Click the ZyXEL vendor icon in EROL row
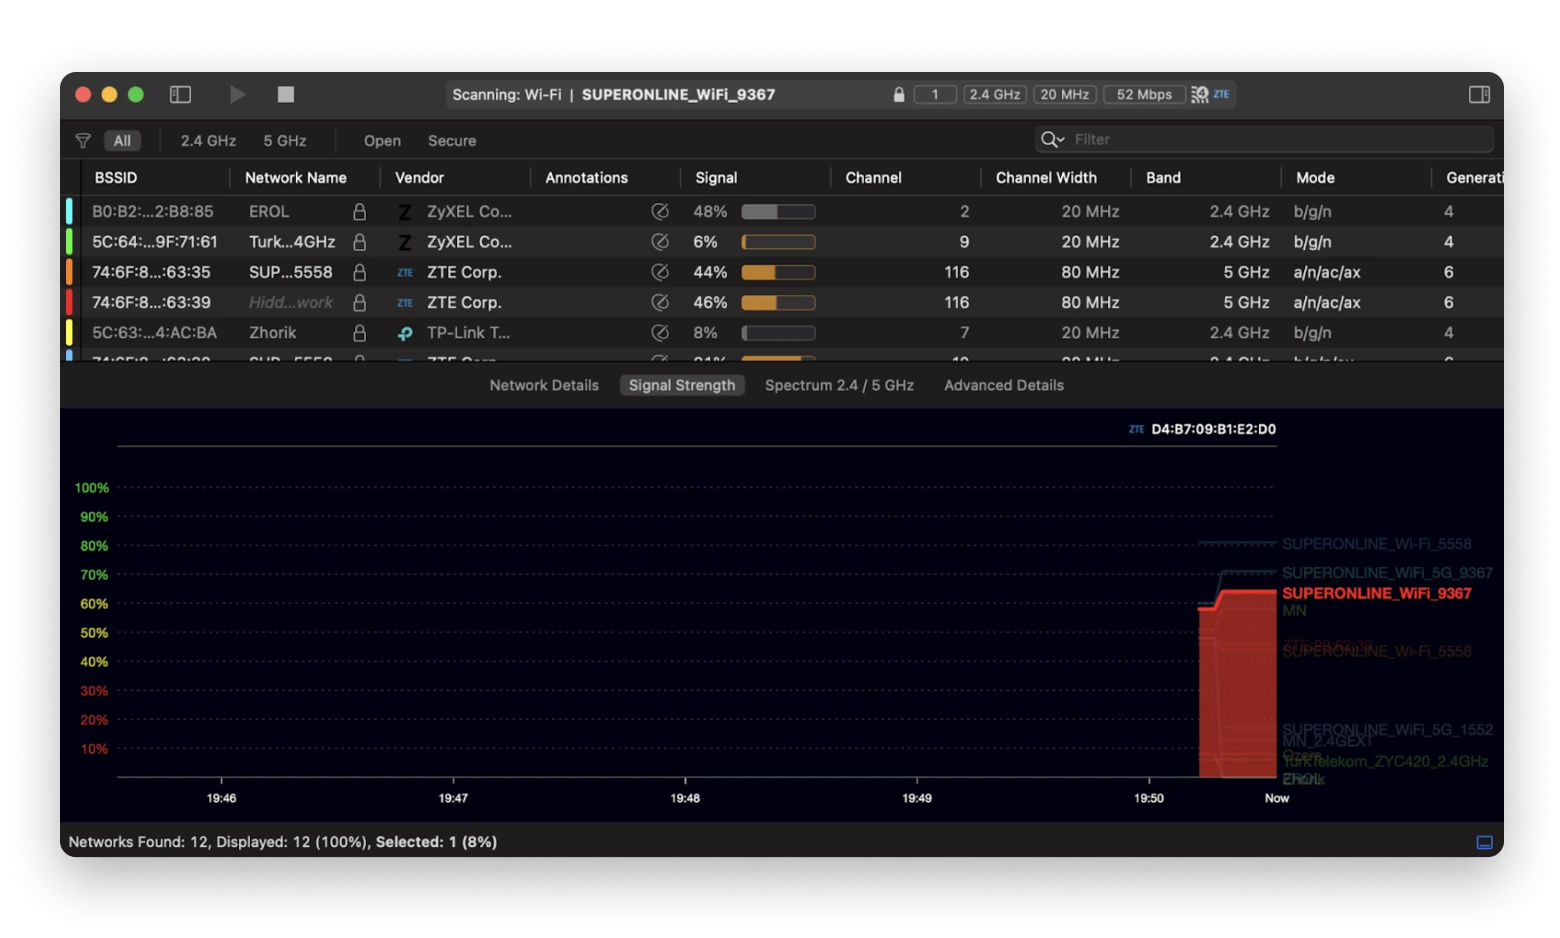 point(405,212)
